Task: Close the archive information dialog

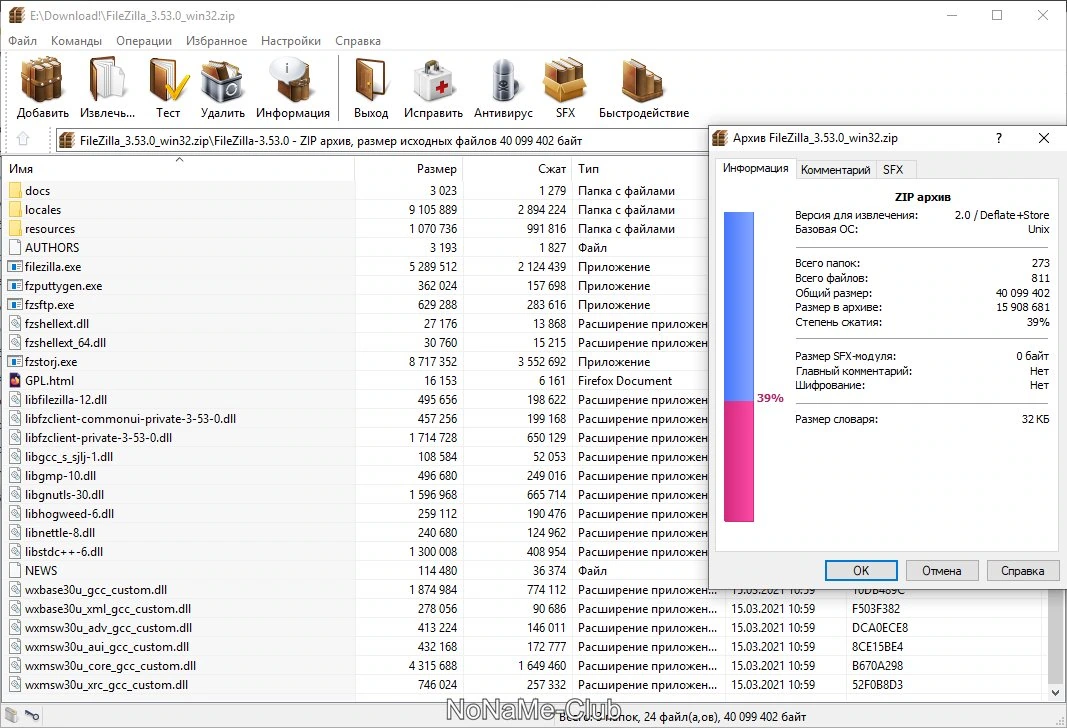Action: [1044, 138]
